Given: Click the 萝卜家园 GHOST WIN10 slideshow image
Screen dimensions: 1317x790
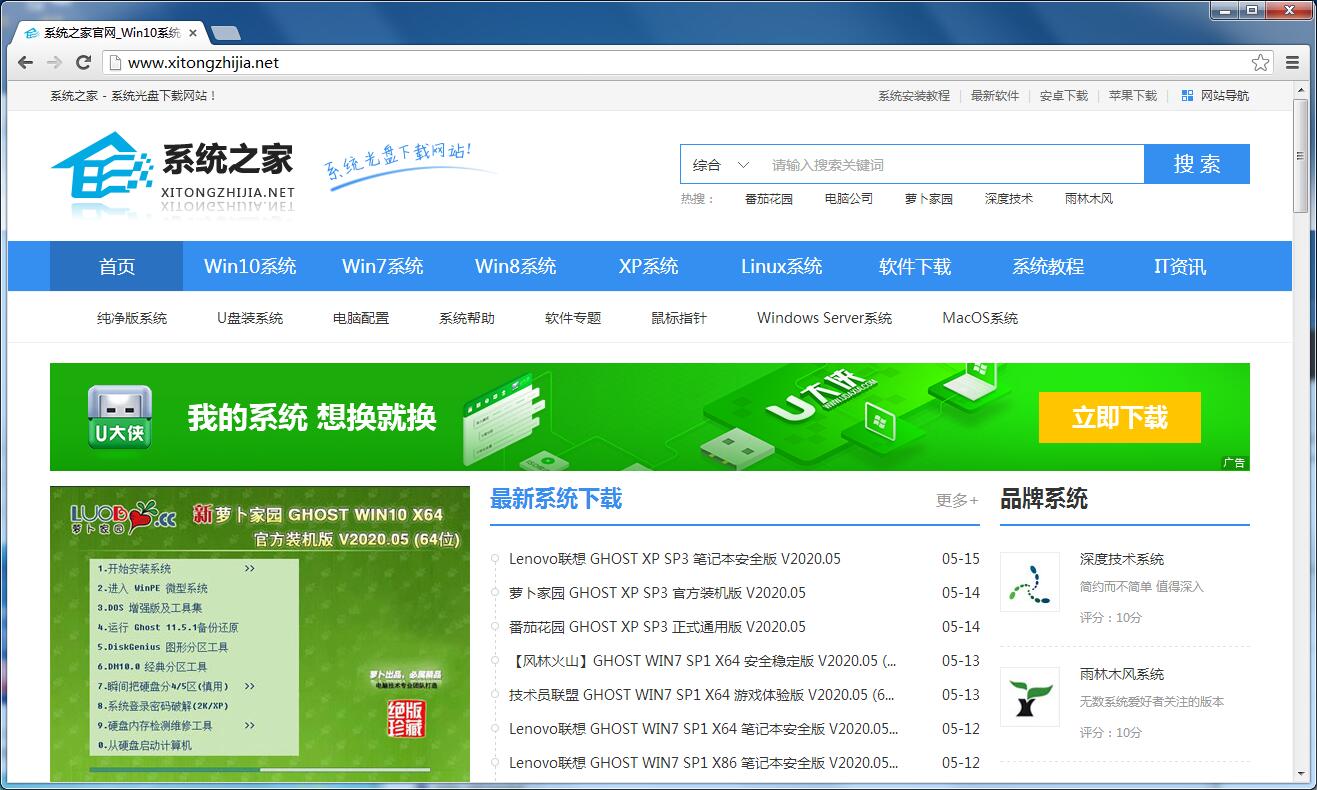Looking at the screenshot, I should click(x=260, y=634).
